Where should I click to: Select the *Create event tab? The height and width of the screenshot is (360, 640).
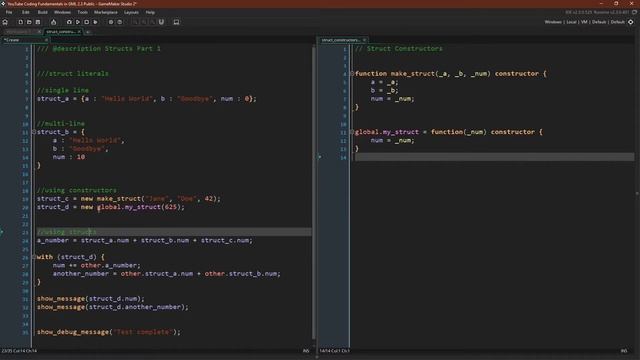tap(24, 40)
